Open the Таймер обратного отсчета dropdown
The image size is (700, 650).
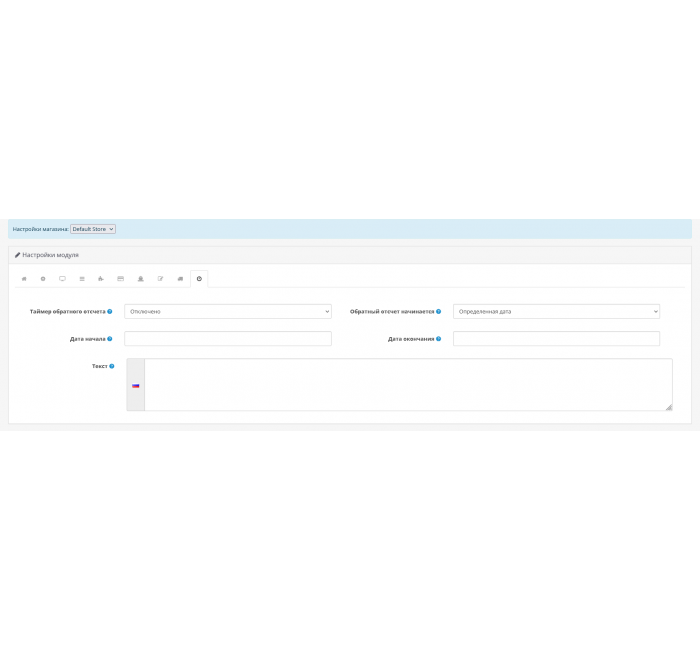pyautogui.click(x=228, y=312)
